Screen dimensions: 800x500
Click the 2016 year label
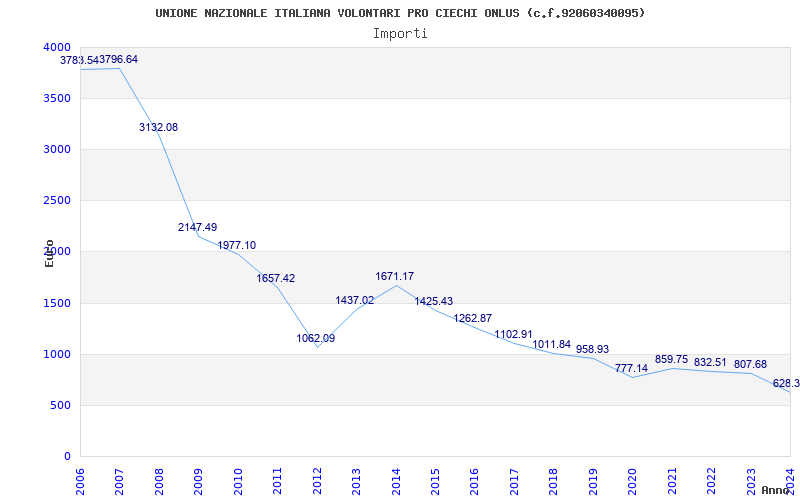[x=474, y=481]
